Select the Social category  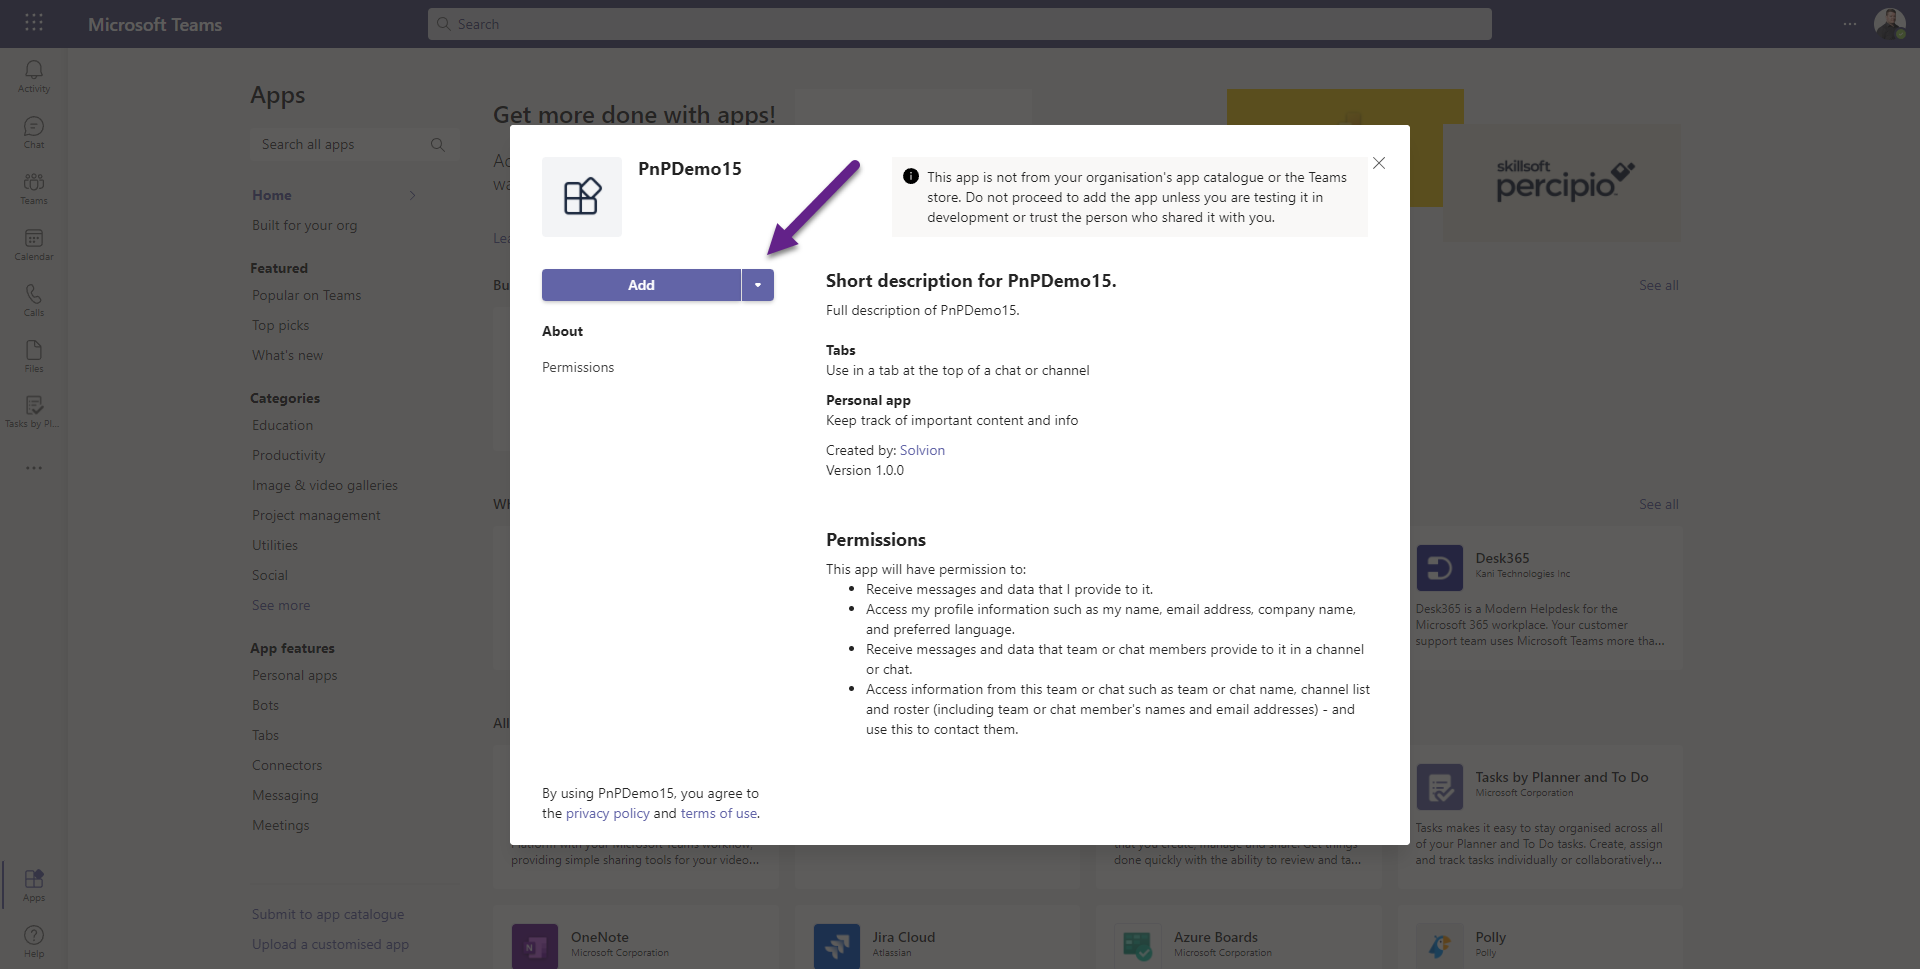point(270,575)
